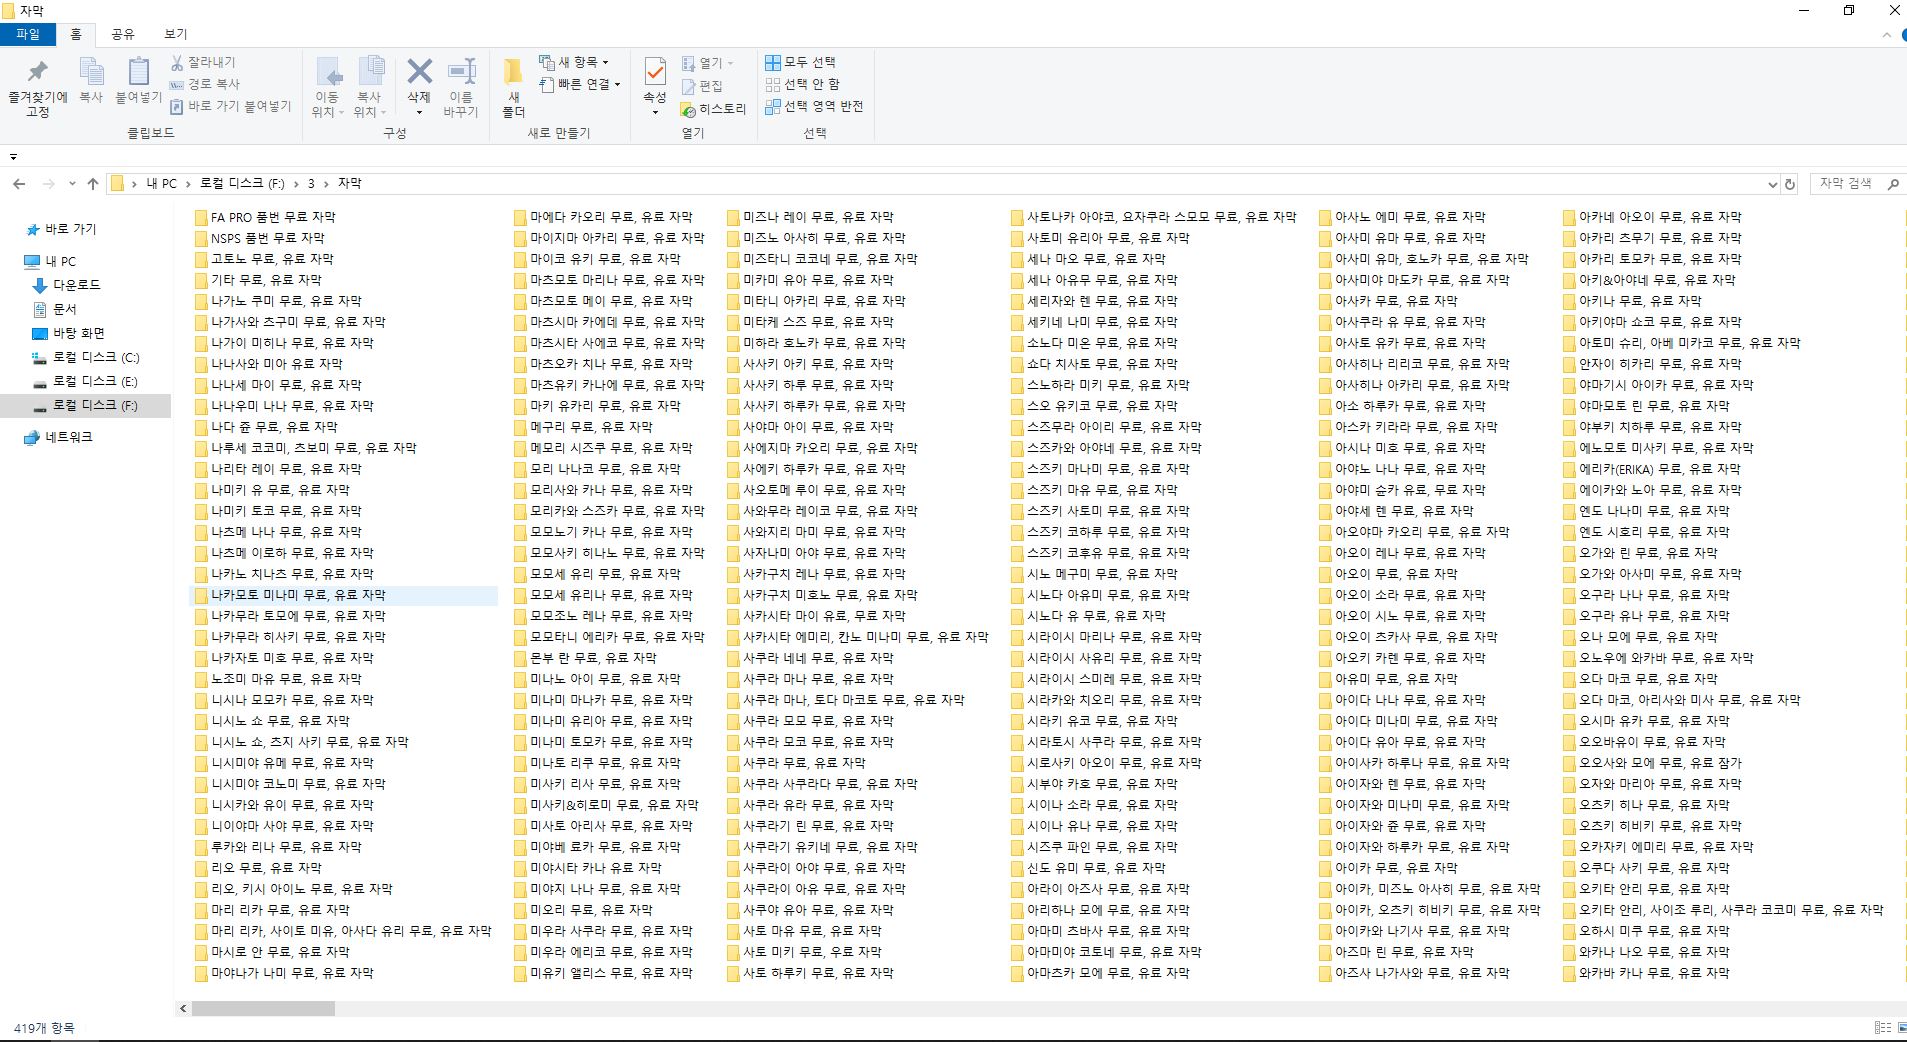This screenshot has width=1907, height=1042.
Task: Click 잘라내기 (Cut) in clipboard group
Action: tap(203, 62)
